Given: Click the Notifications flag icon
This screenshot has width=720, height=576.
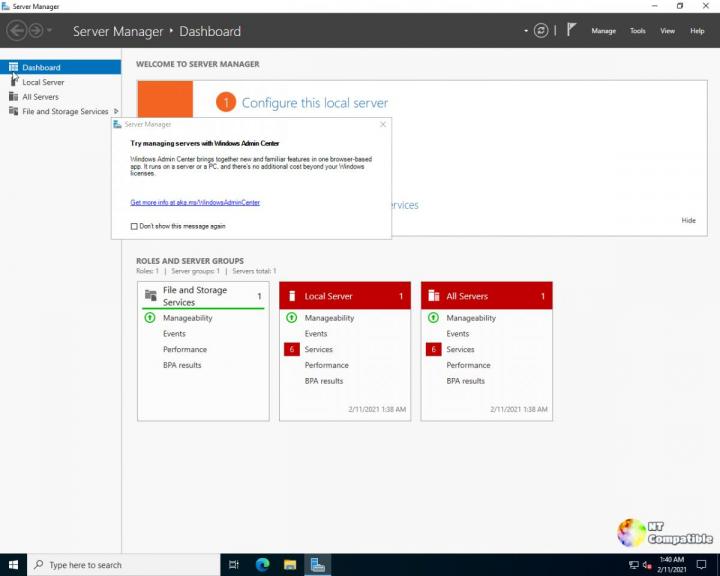Looking at the screenshot, I should [x=572, y=31].
